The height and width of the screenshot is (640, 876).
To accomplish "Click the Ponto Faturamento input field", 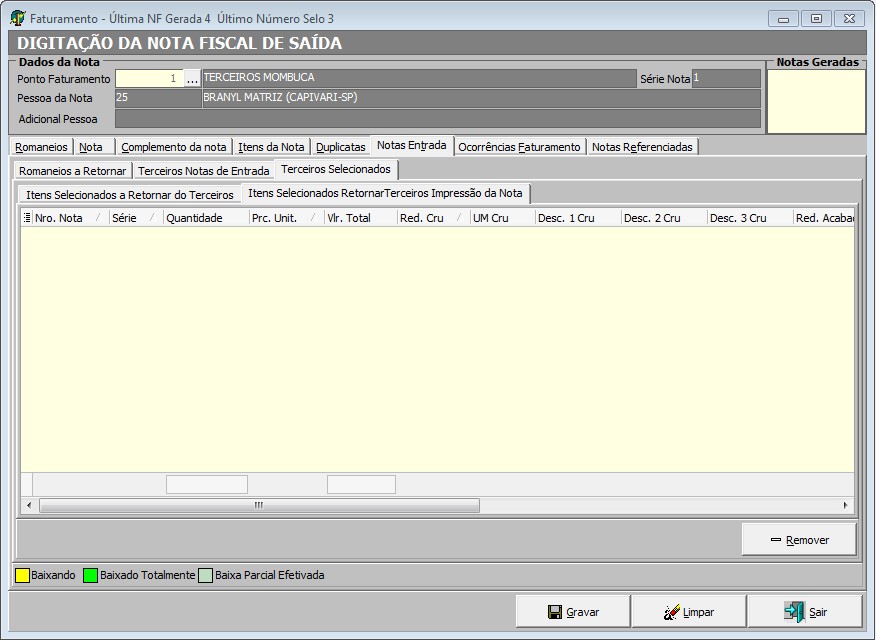I will pyautogui.click(x=149, y=79).
